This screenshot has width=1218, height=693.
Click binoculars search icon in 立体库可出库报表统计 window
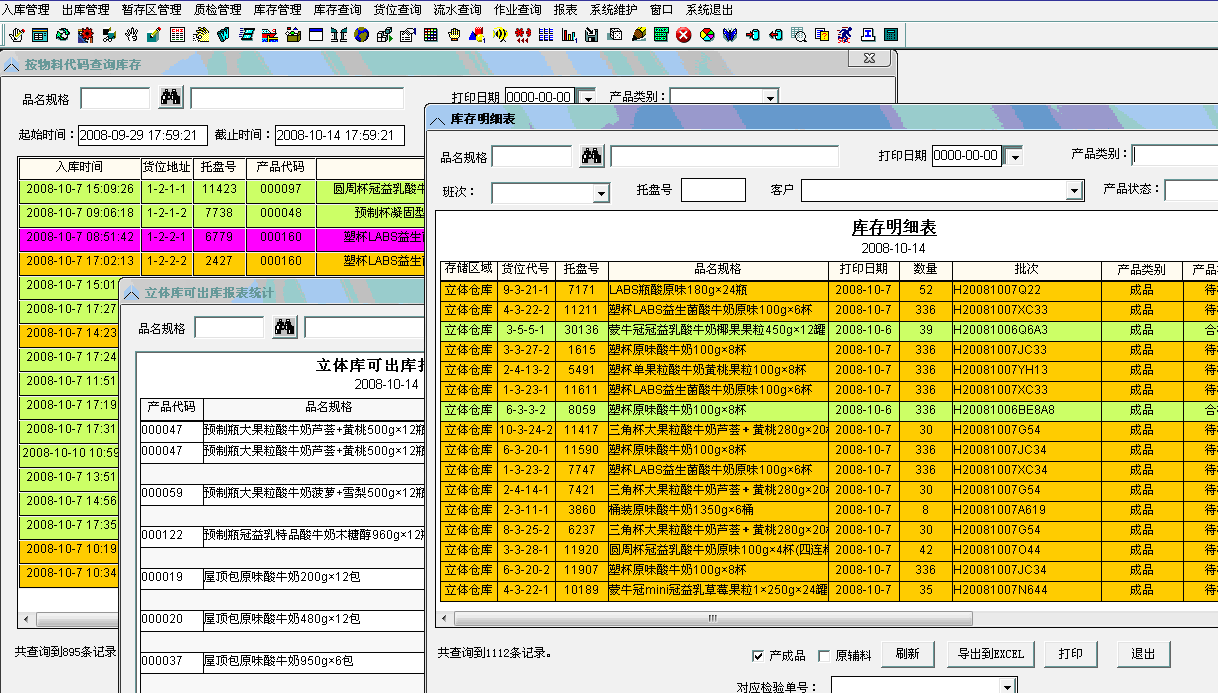[x=285, y=327]
